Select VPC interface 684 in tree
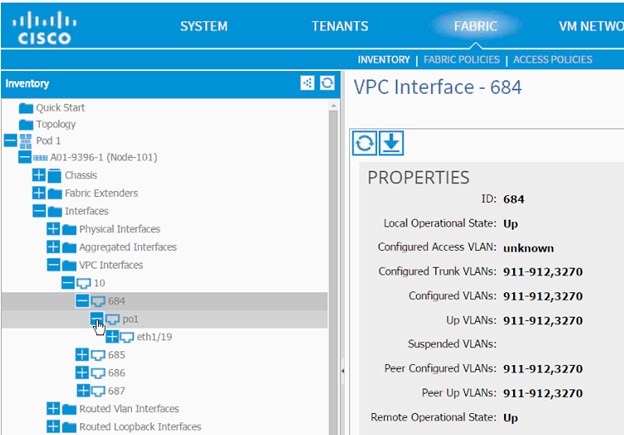624x435 pixels. pyautogui.click(x=116, y=301)
